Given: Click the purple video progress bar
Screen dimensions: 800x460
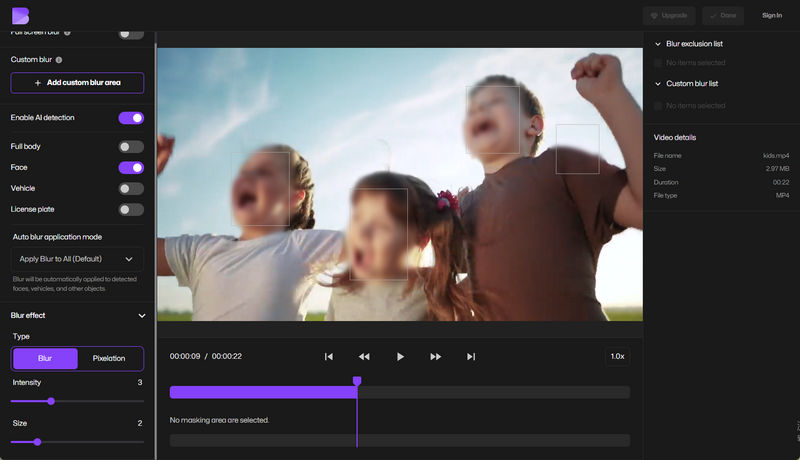Looking at the screenshot, I should click(263, 392).
